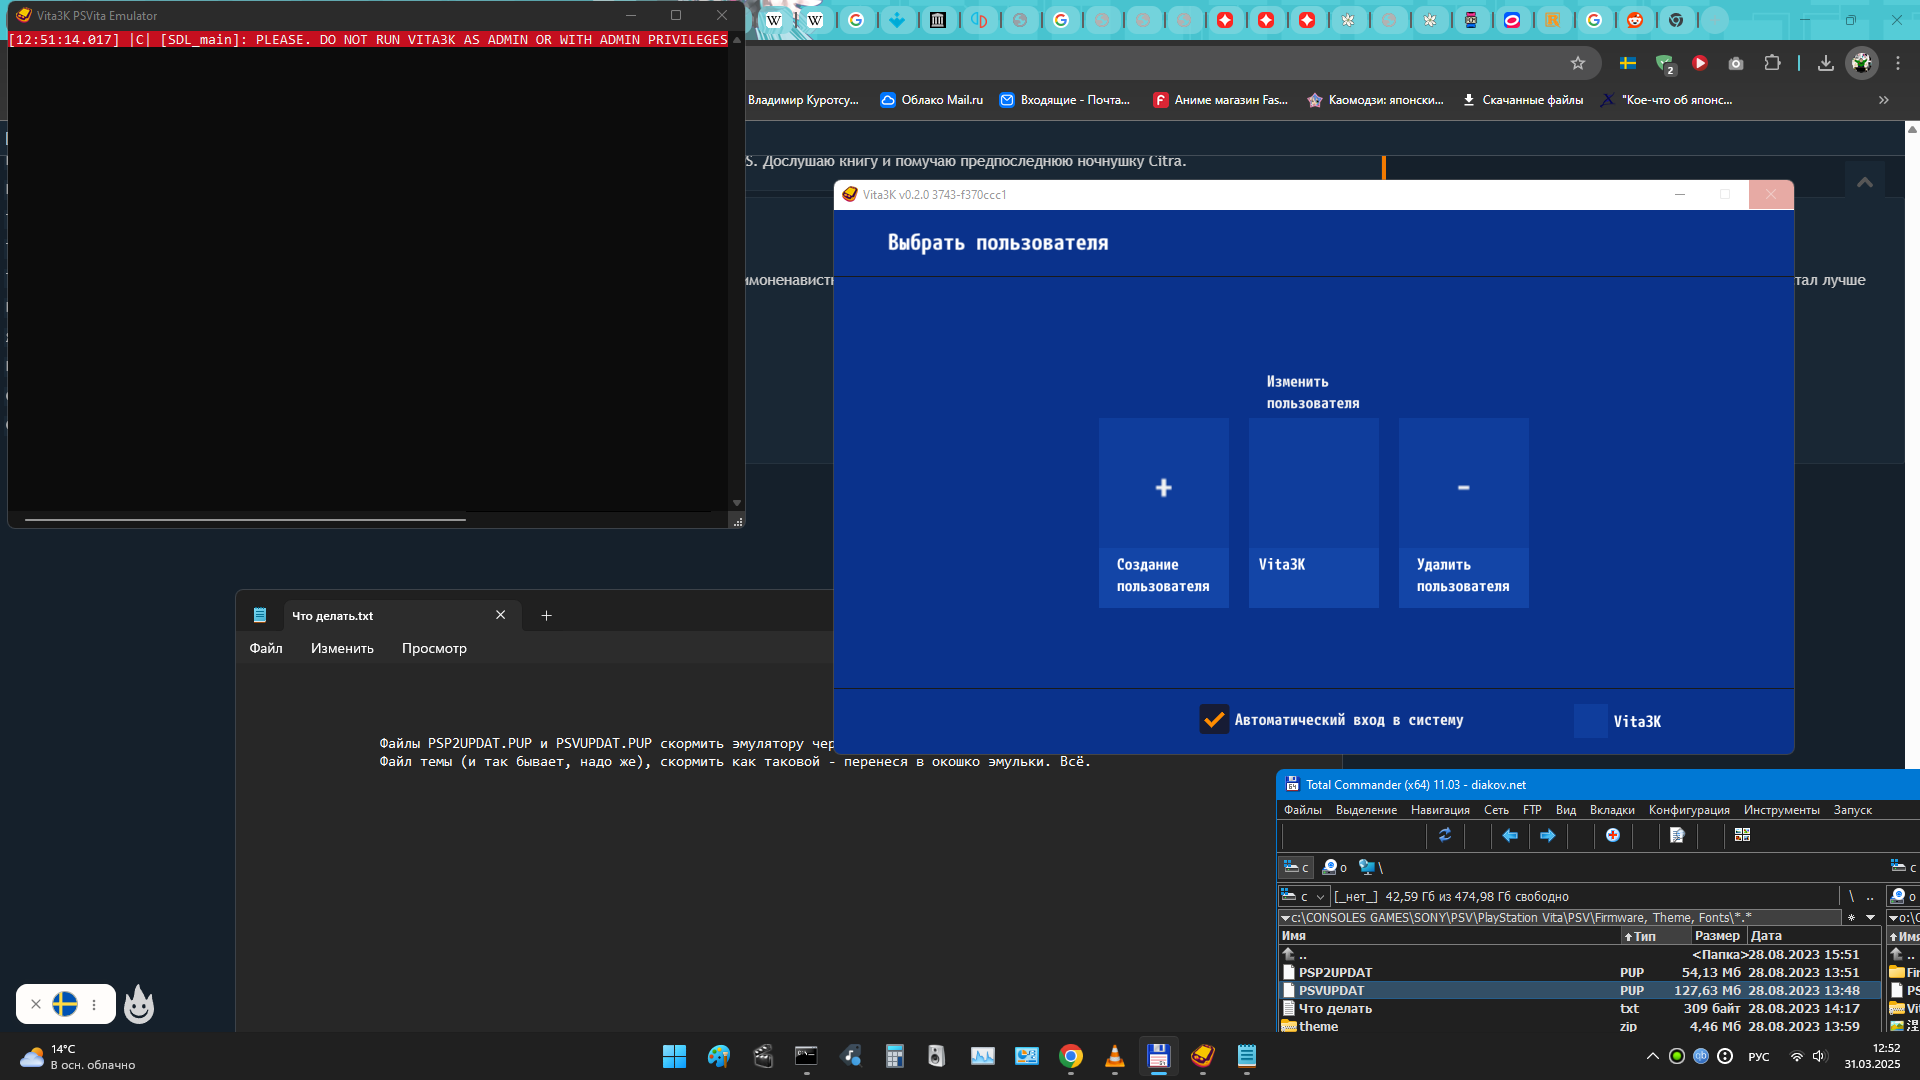The height and width of the screenshot is (1080, 1920).
Task: Select the PSP2UPDAT file row
Action: 1580,972
